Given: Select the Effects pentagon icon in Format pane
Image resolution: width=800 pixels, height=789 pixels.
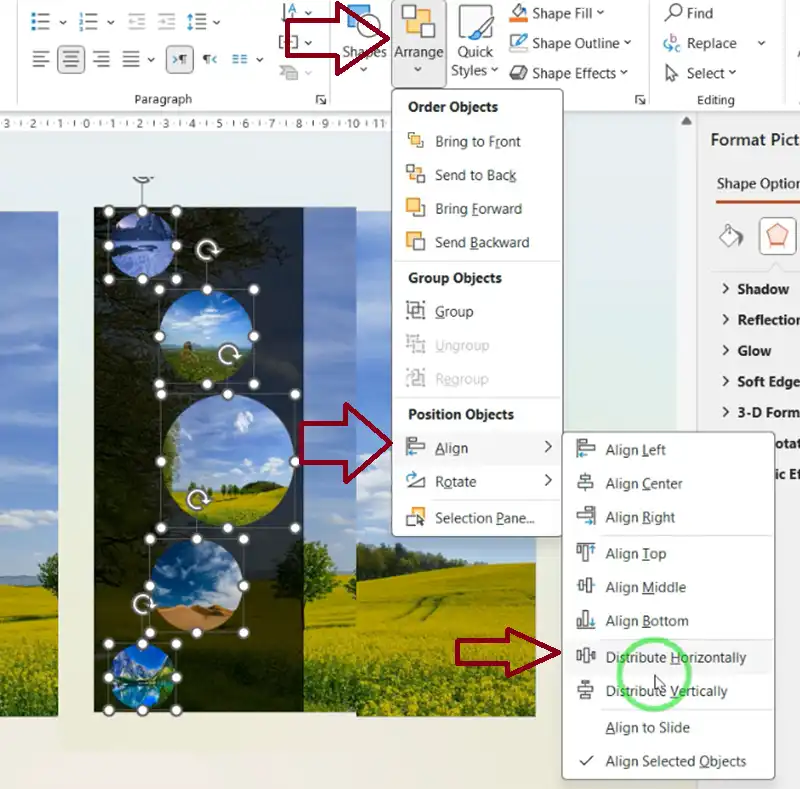Looking at the screenshot, I should (x=777, y=236).
